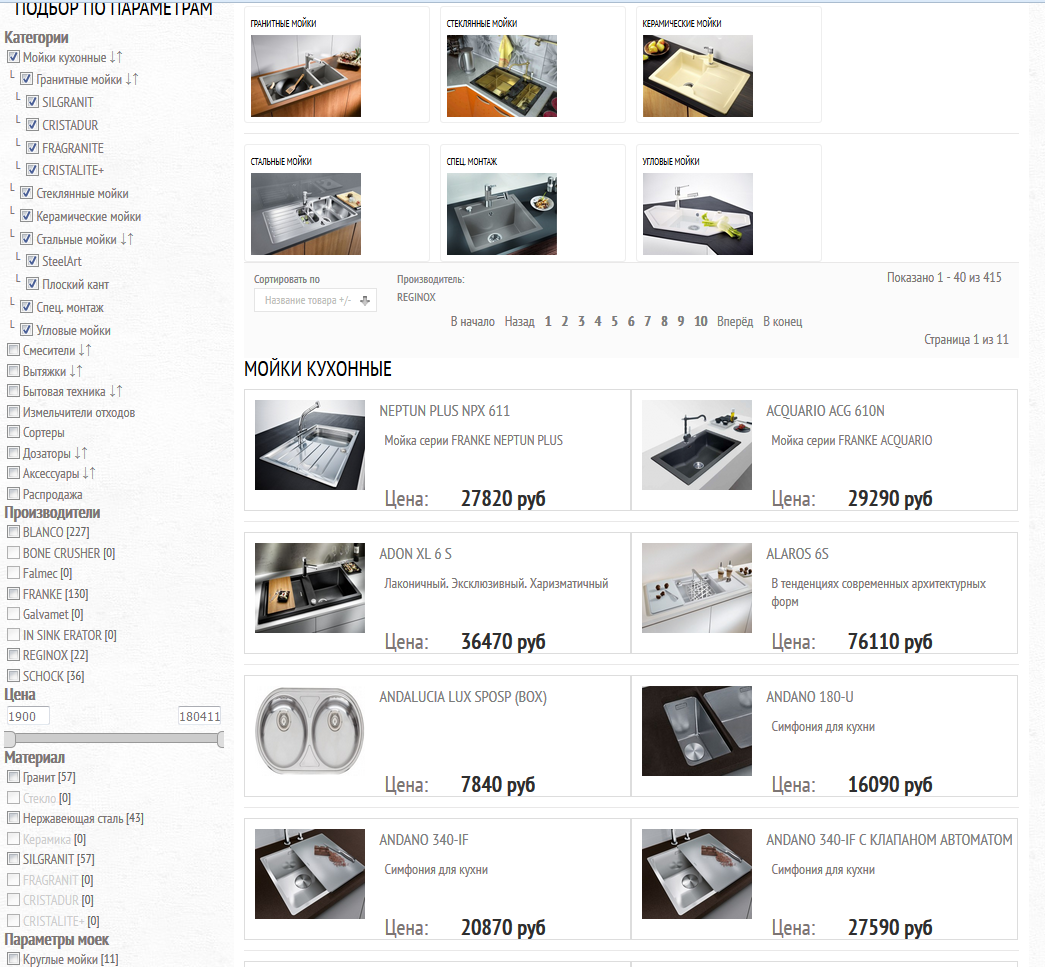Open the Спец. монтаж category tile
Image resolution: width=1045 pixels, height=967 pixels.
click(x=532, y=203)
